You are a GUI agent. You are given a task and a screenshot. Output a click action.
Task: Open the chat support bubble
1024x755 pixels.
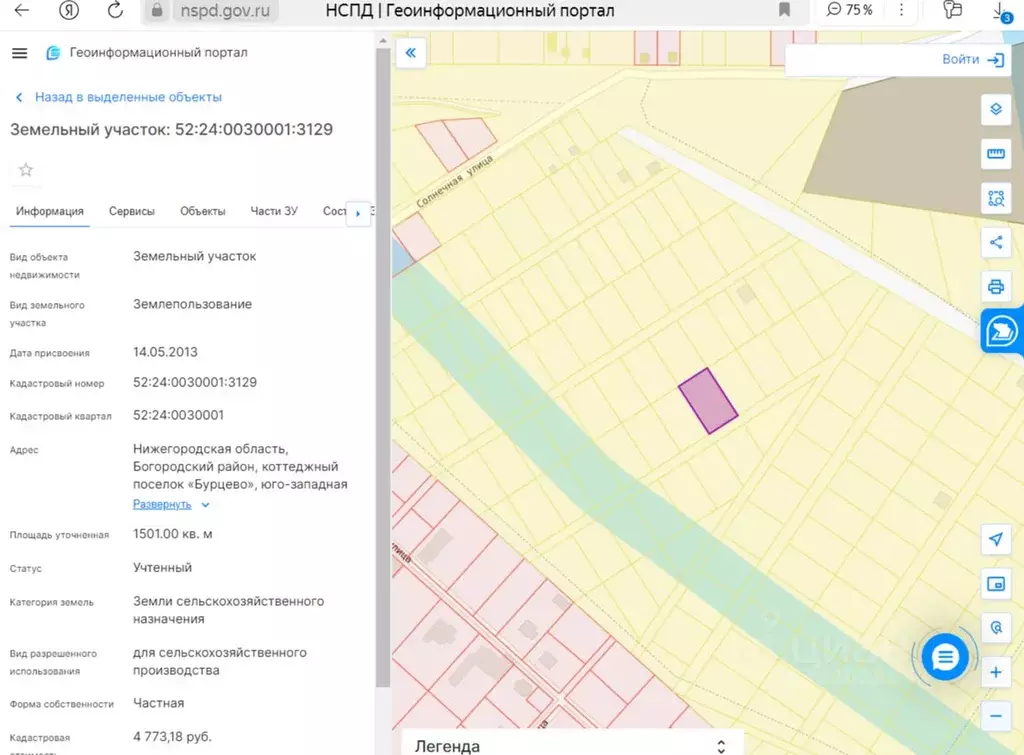pos(945,657)
